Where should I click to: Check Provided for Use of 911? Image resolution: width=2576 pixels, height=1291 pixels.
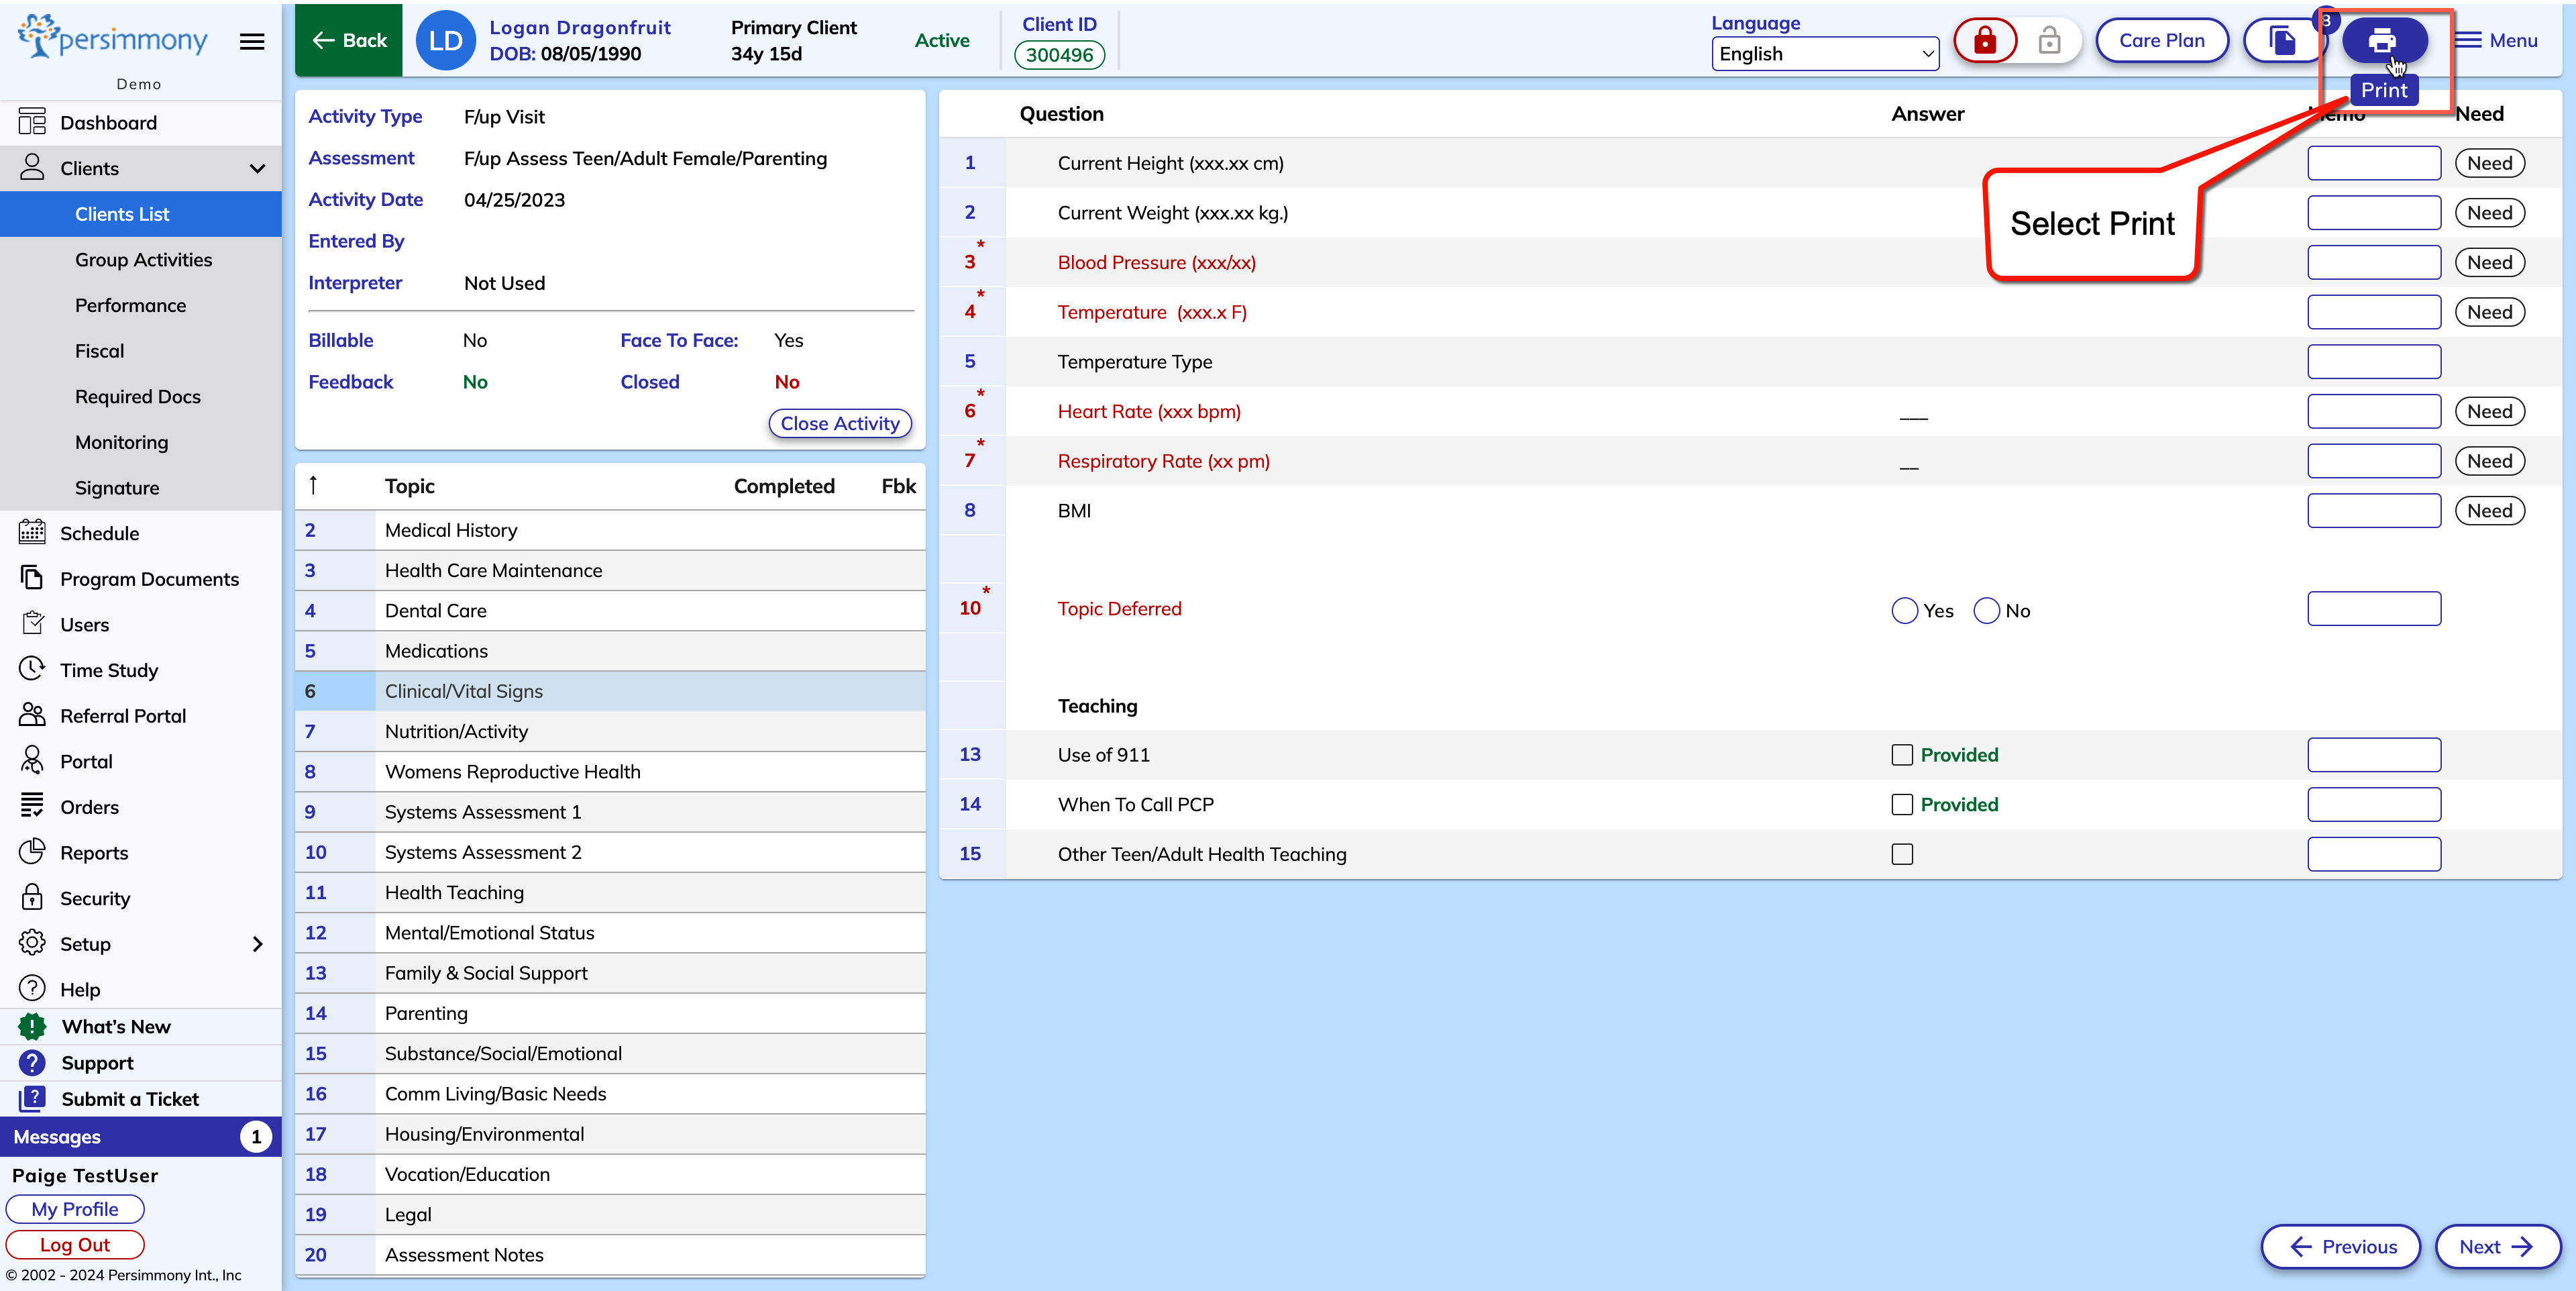pyautogui.click(x=1902, y=755)
